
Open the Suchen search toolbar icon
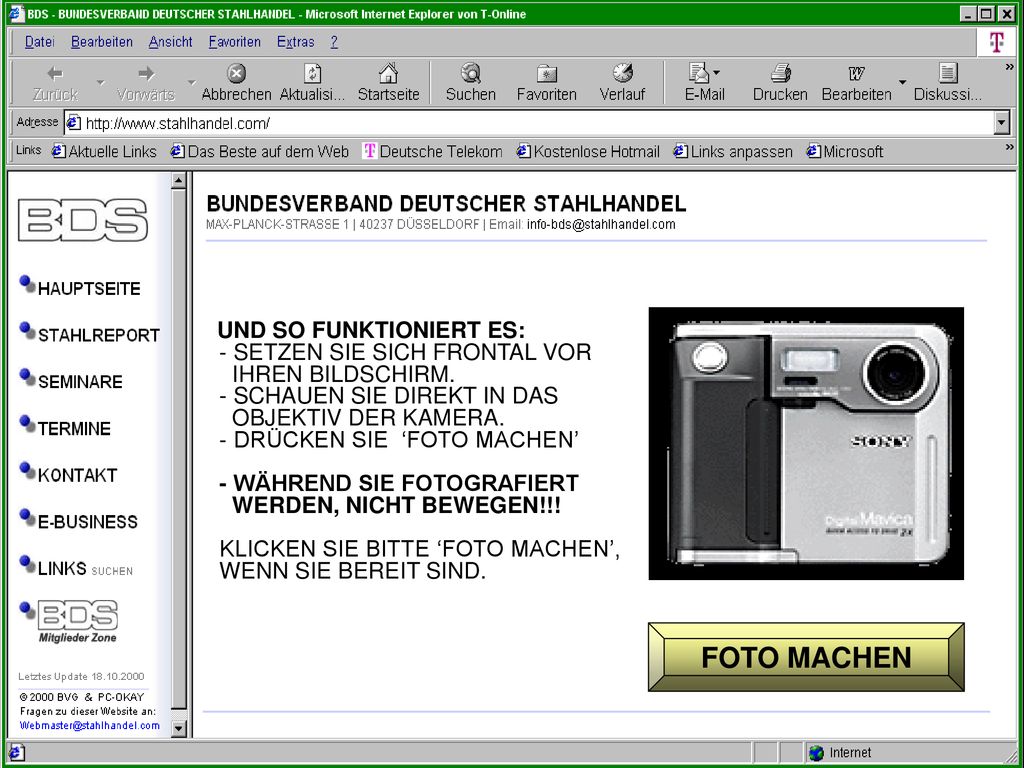click(470, 73)
